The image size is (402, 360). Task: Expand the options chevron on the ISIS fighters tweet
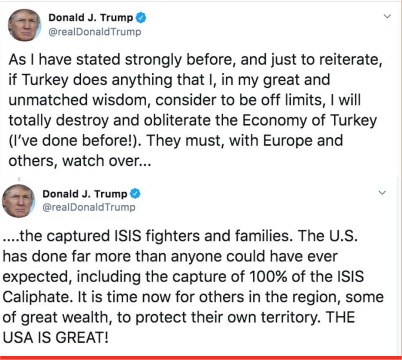click(x=382, y=193)
